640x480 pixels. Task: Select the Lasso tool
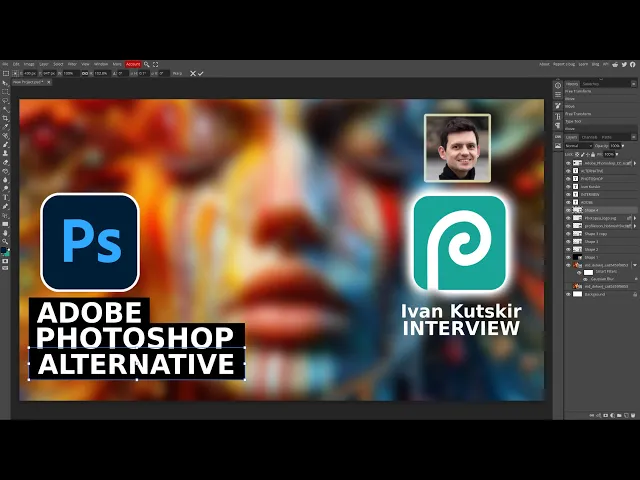5,101
